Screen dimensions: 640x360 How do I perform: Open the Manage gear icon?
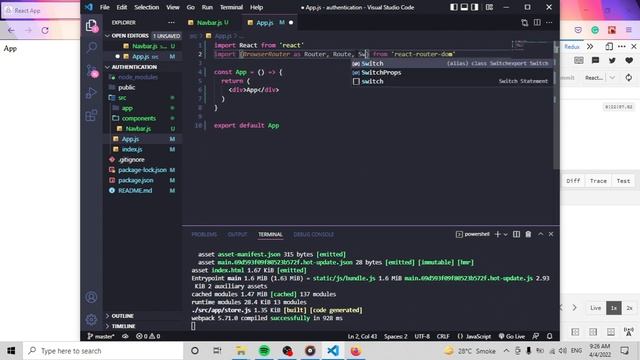click(x=91, y=319)
